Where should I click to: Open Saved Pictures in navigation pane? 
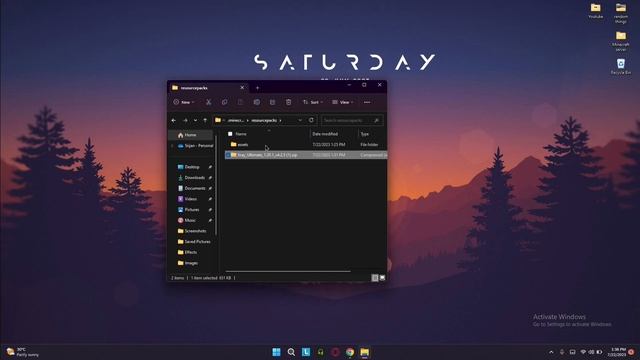197,242
